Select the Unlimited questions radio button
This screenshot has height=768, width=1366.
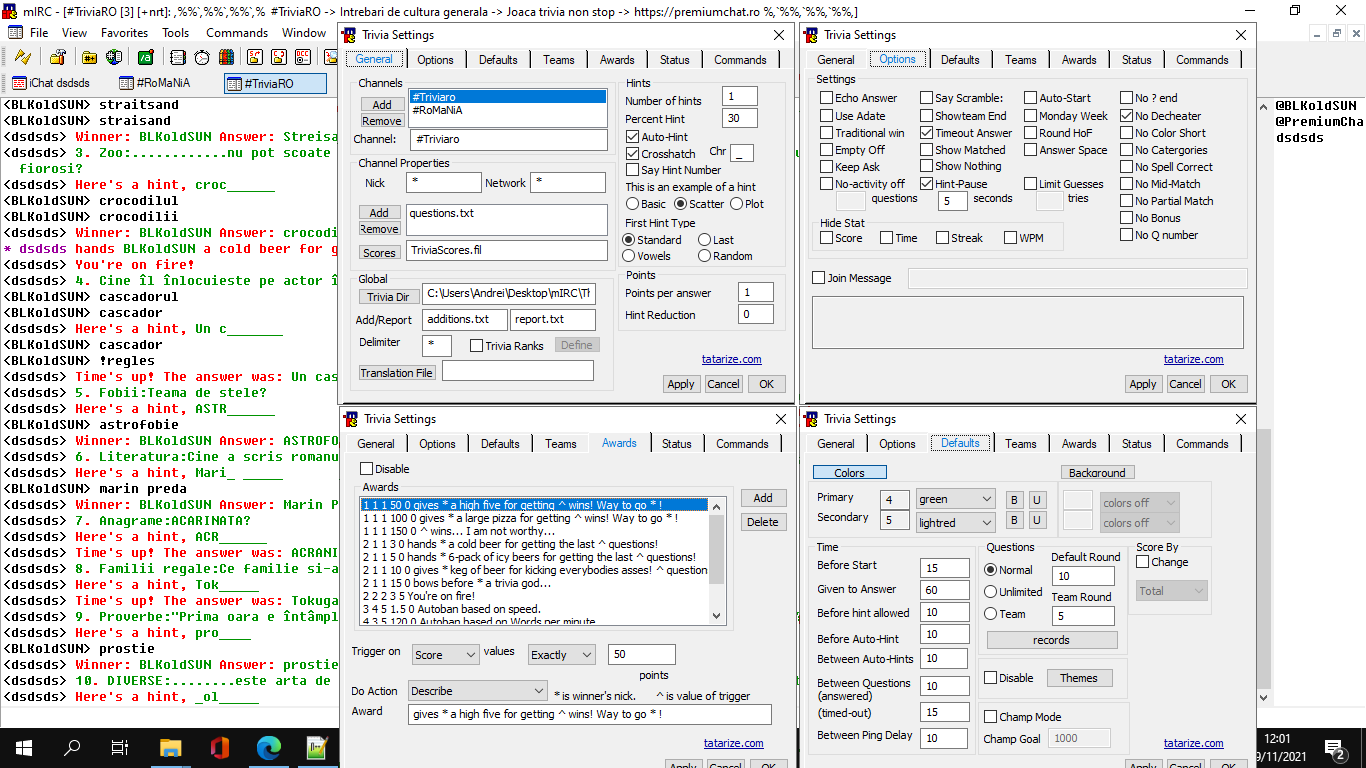(x=991, y=592)
